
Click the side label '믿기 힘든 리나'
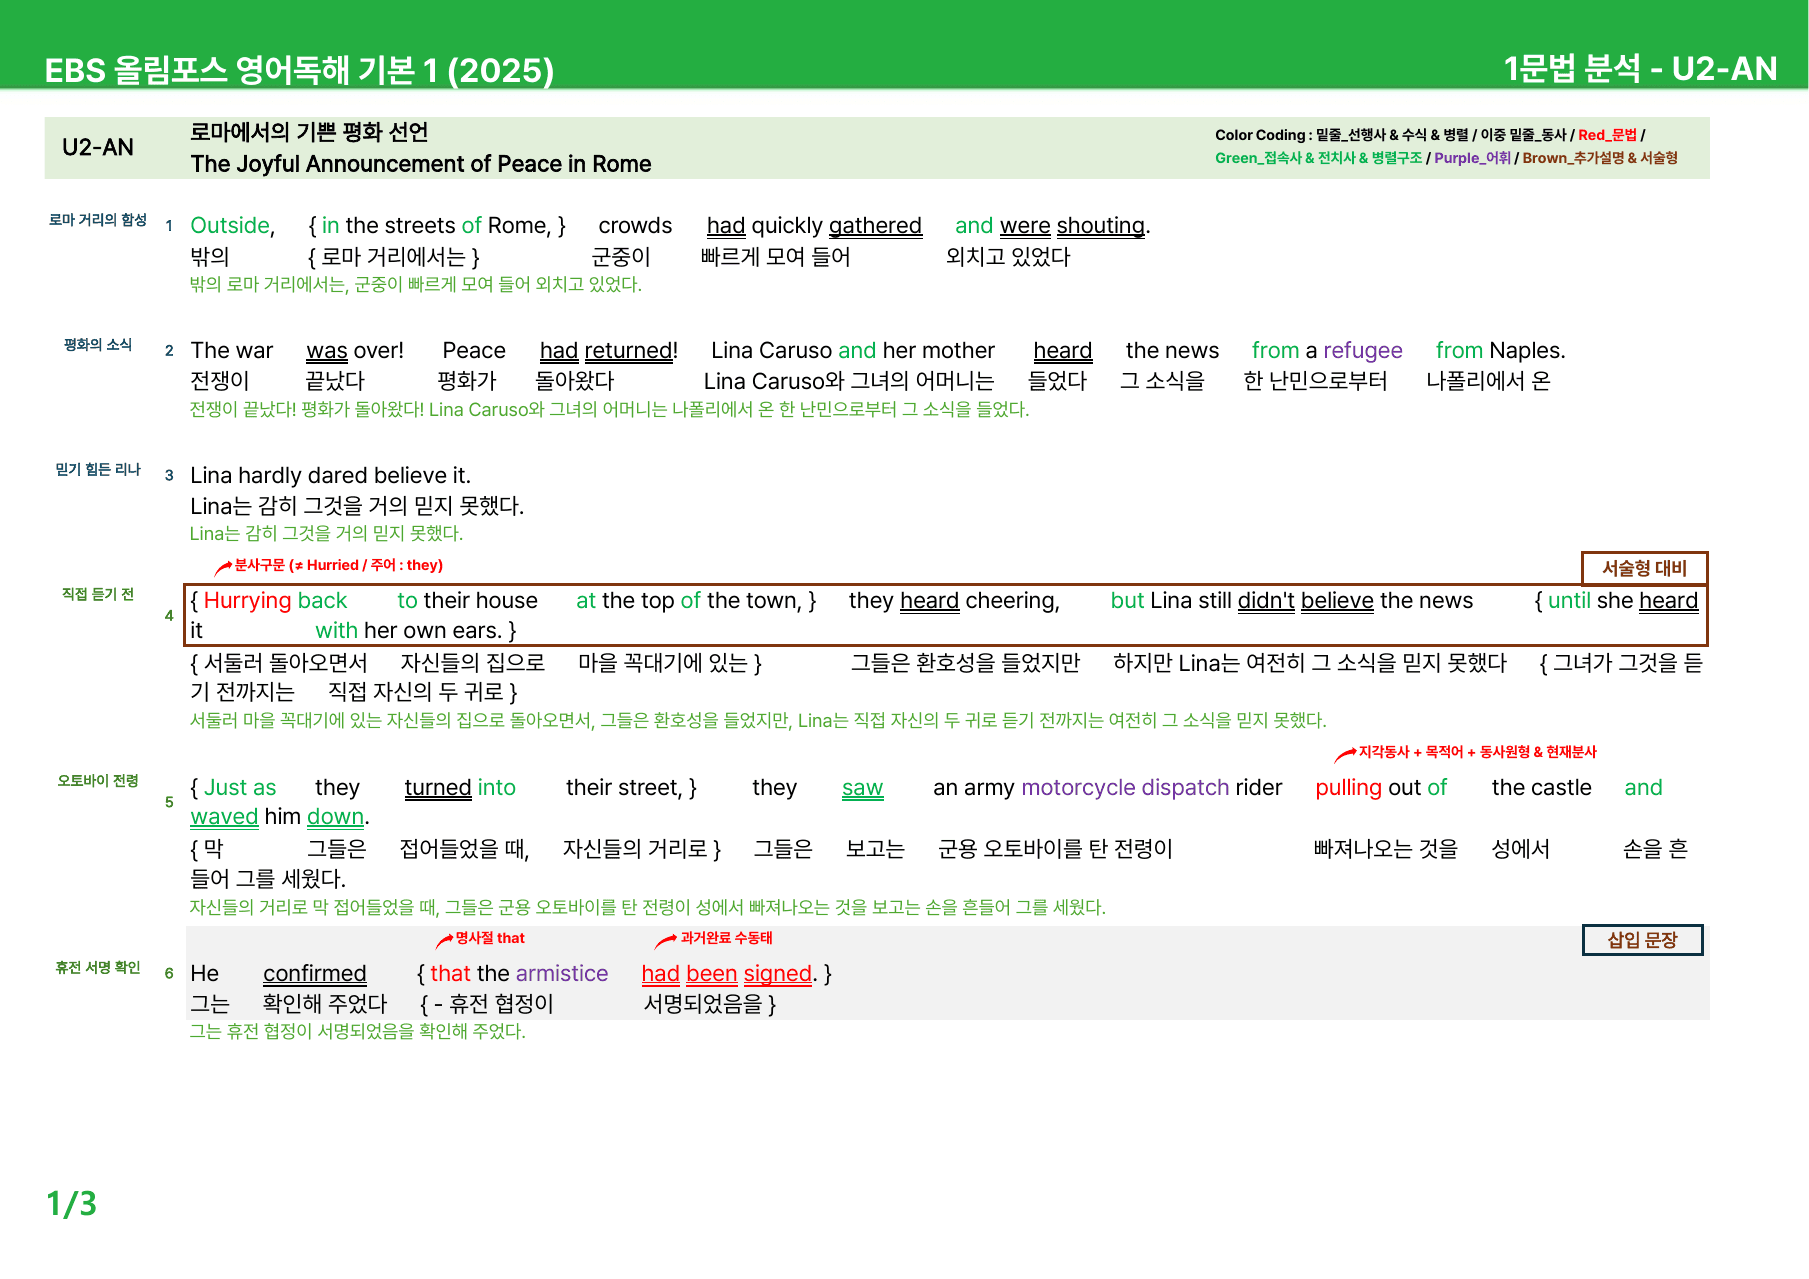(98, 470)
